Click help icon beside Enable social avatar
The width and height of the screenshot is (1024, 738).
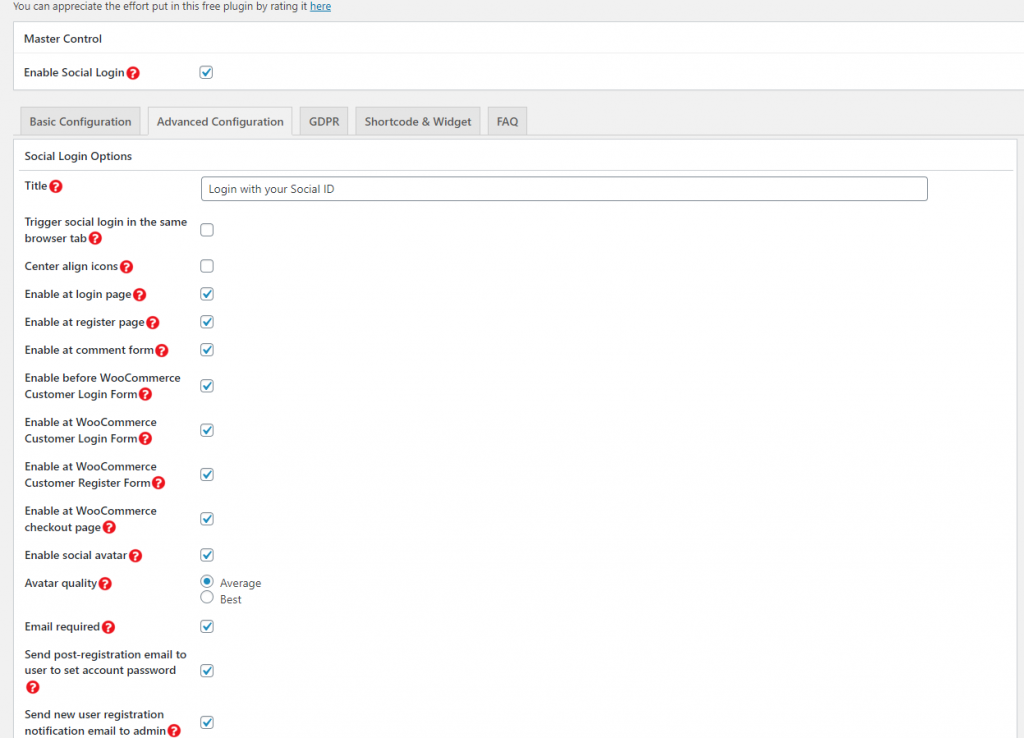135,556
